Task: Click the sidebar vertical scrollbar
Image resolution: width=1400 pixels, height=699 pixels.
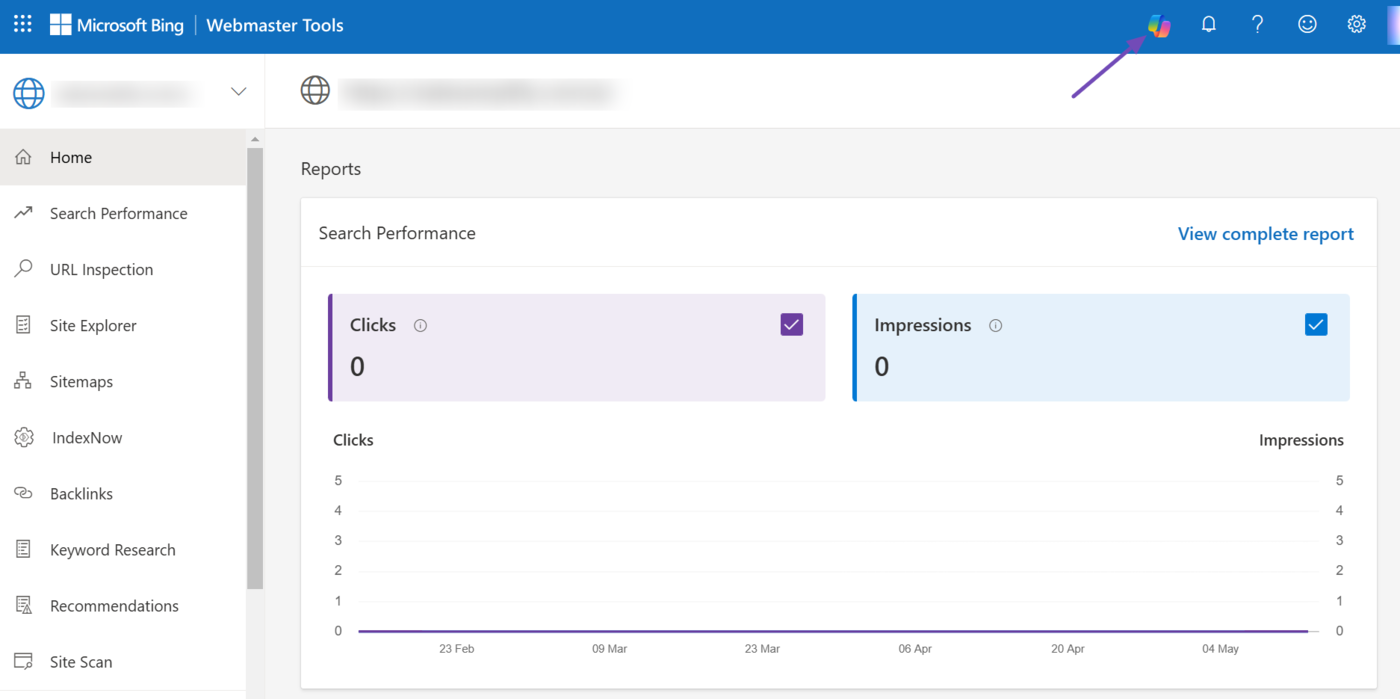Action: [255, 370]
